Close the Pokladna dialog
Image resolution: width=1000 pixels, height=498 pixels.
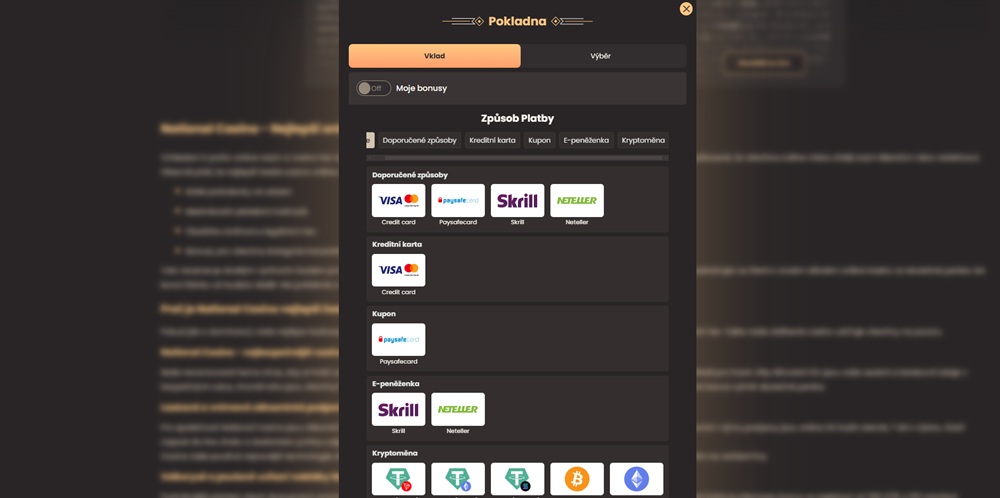686,9
